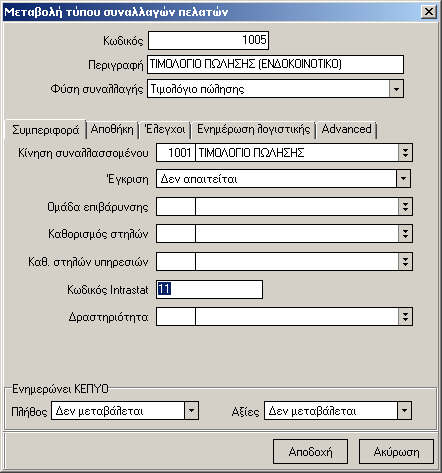Open the Πλήθος dropdown arrow
The width and height of the screenshot is (442, 473).
click(x=191, y=410)
